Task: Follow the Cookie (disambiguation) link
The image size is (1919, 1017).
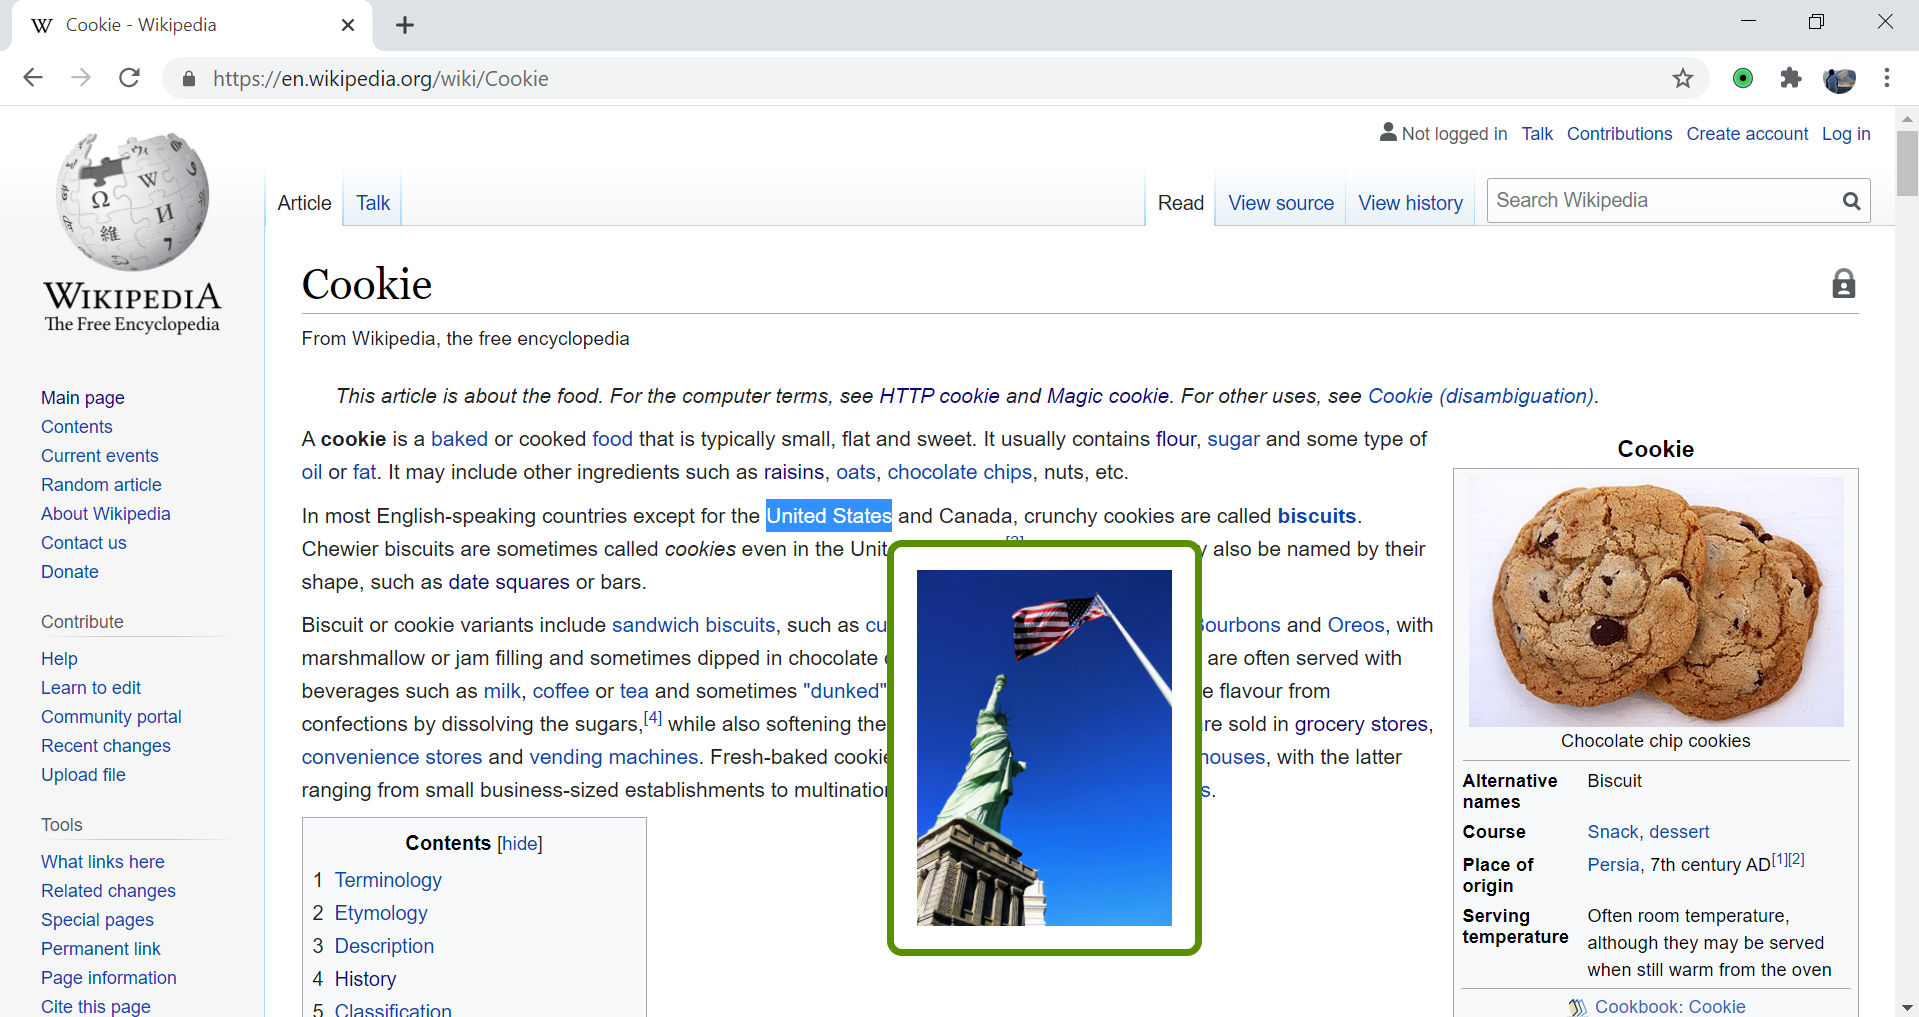Action: 1481,396
